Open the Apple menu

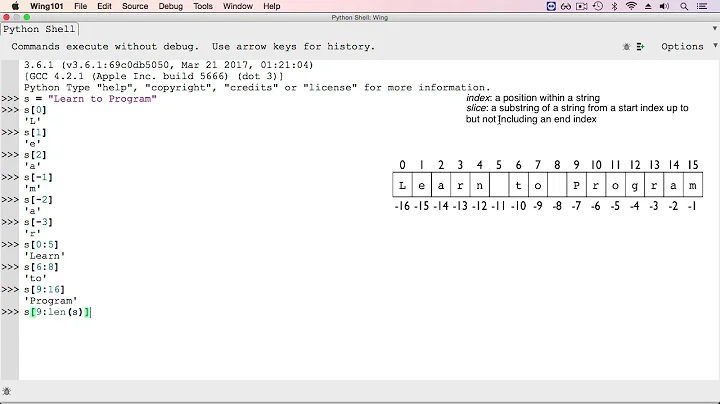click(x=15, y=6)
